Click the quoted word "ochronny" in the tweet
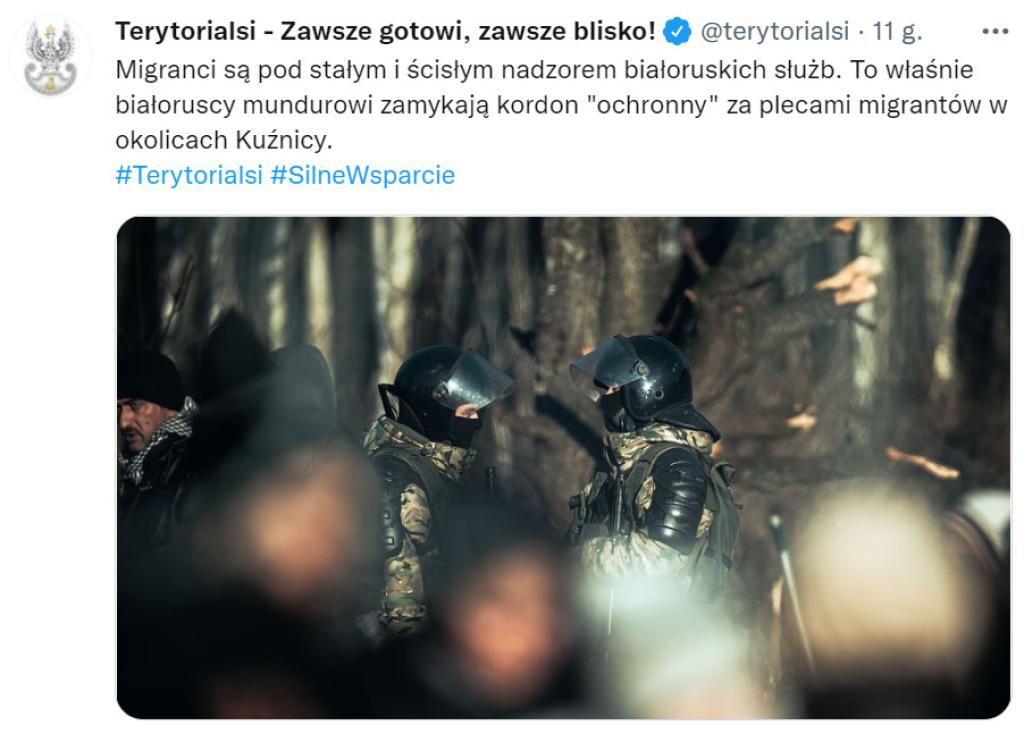Viewport: 1024px width, 734px height. point(653,105)
